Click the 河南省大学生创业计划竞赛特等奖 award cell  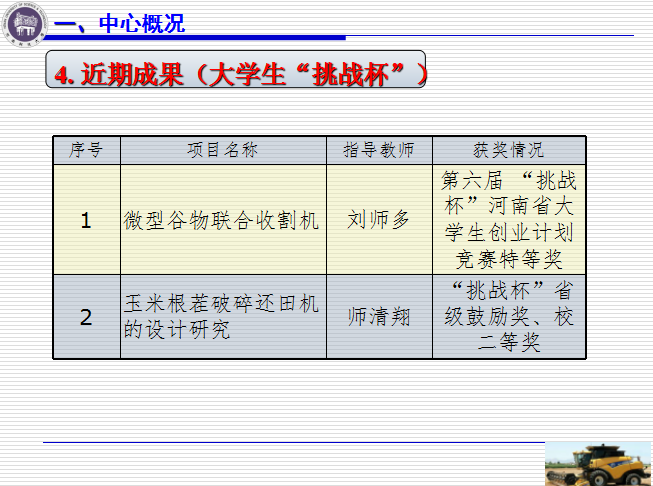(509, 220)
